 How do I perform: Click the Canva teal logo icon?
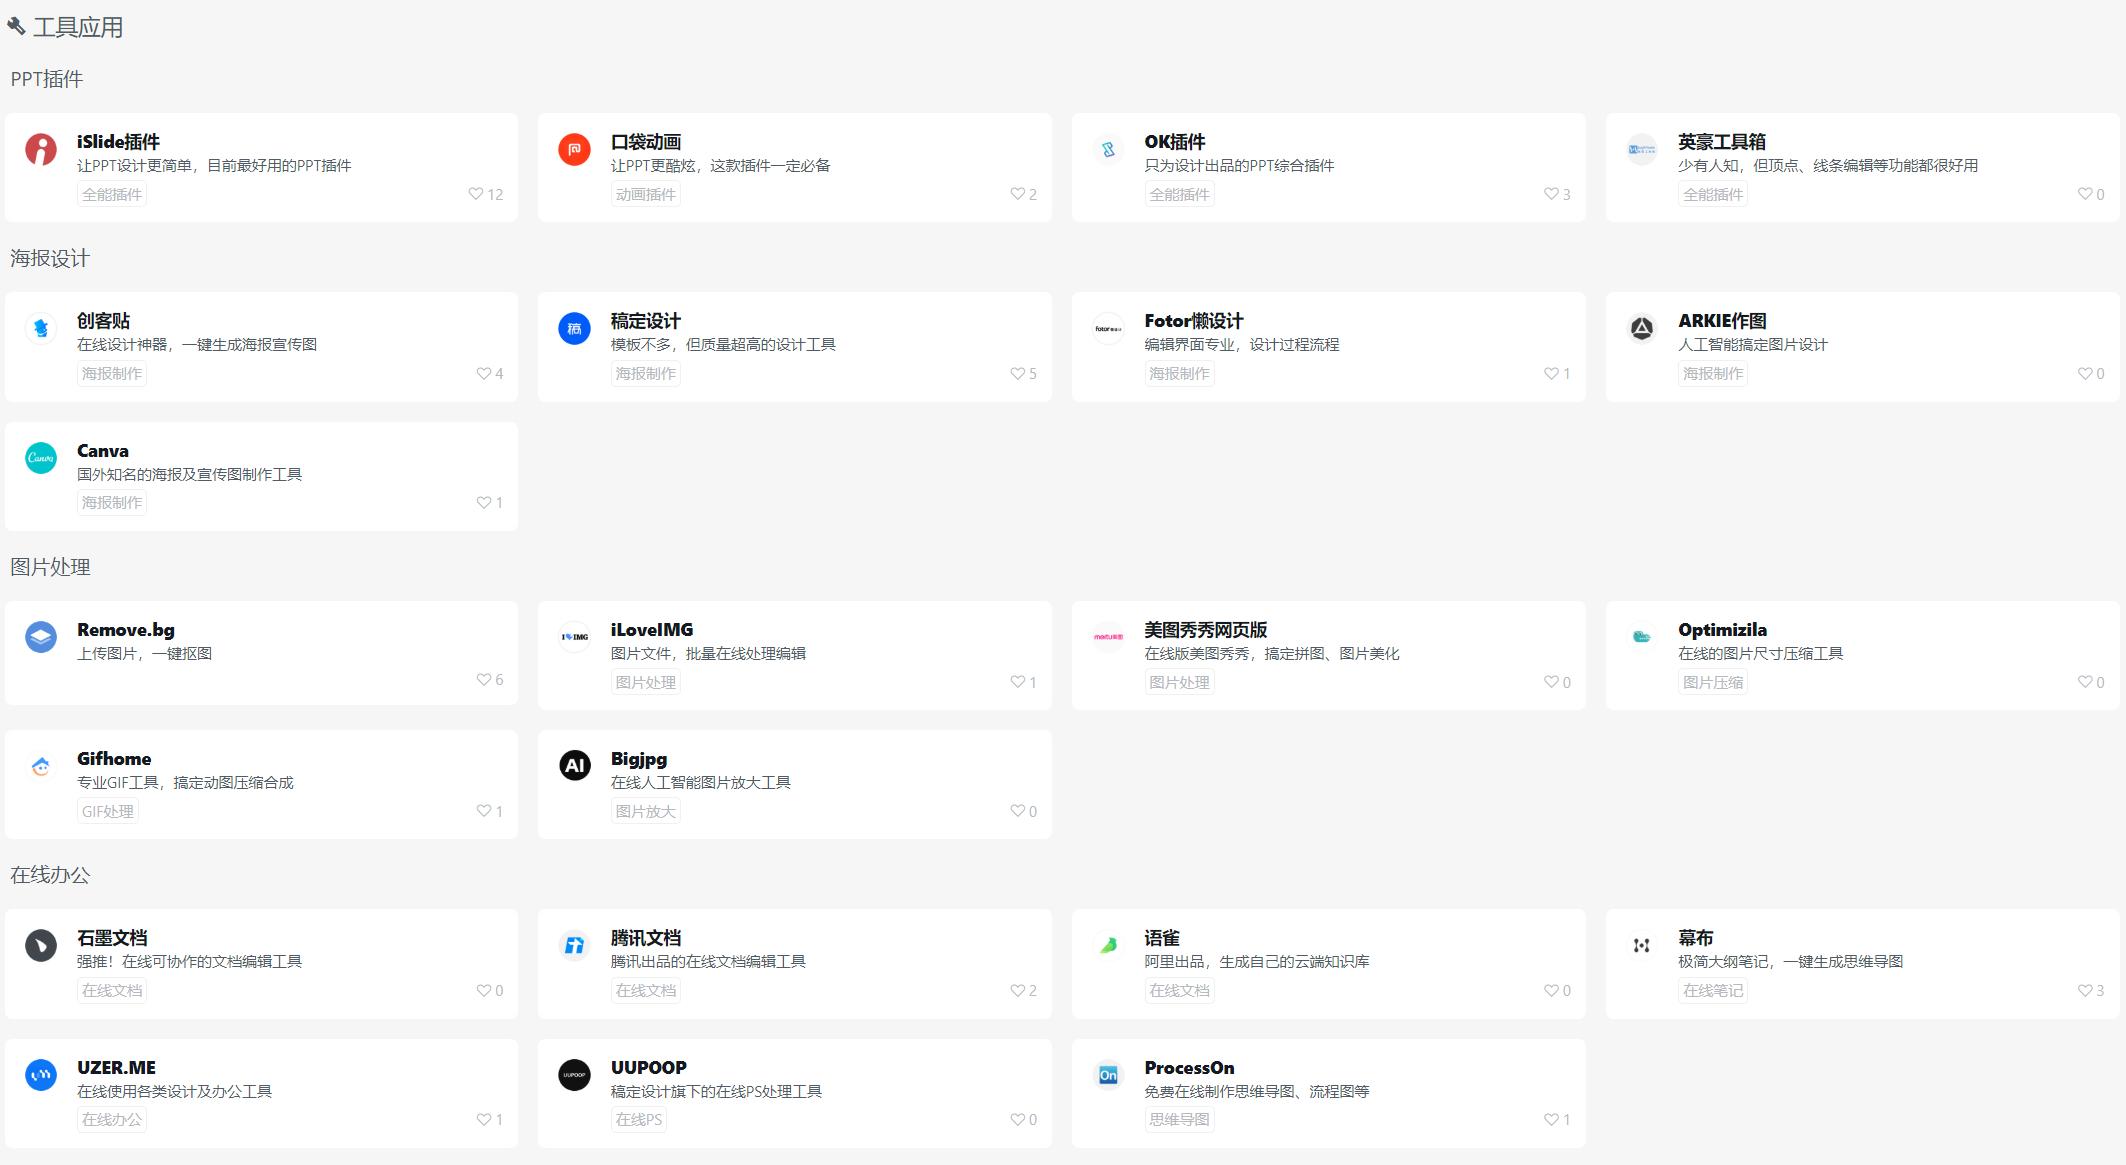point(41,458)
